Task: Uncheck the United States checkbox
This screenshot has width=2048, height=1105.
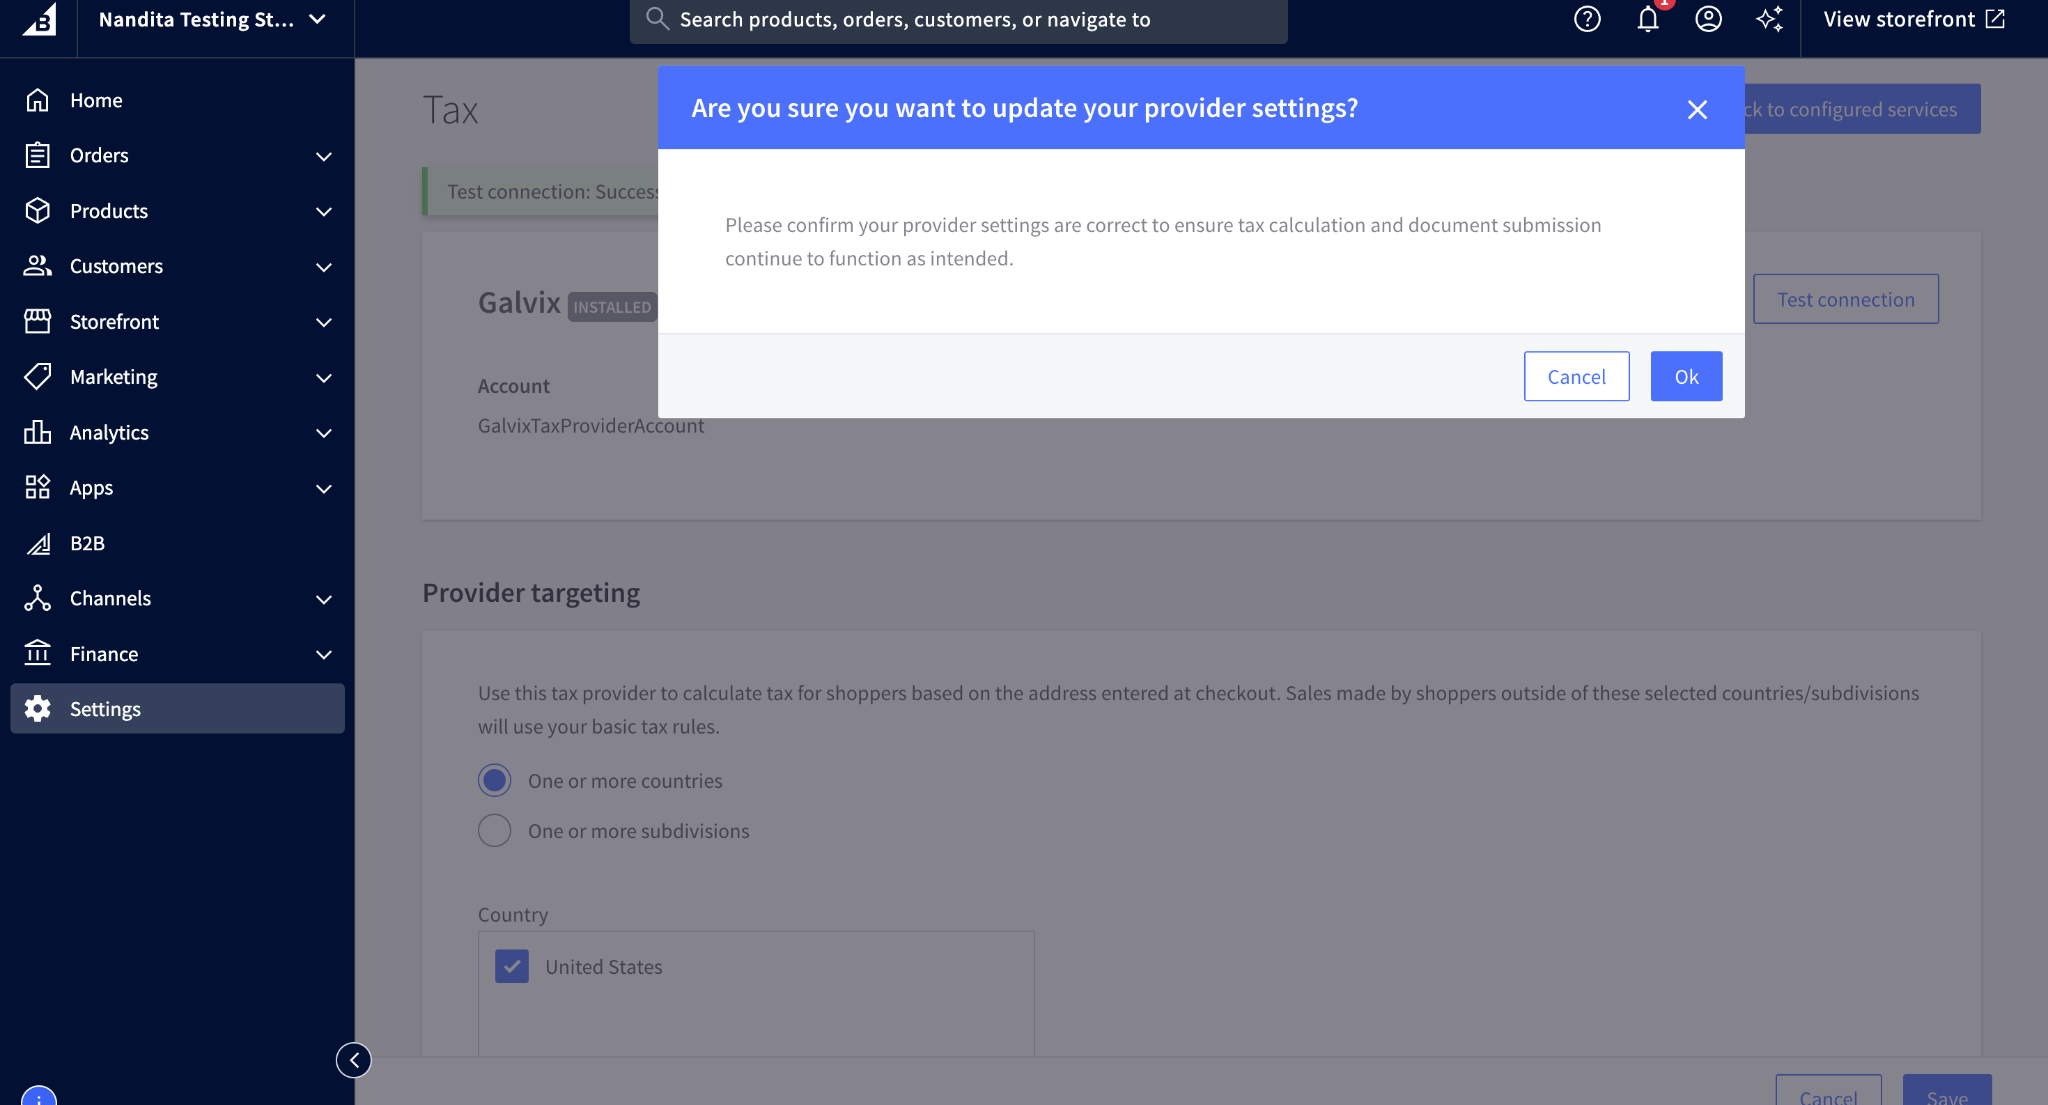Action: [512, 966]
